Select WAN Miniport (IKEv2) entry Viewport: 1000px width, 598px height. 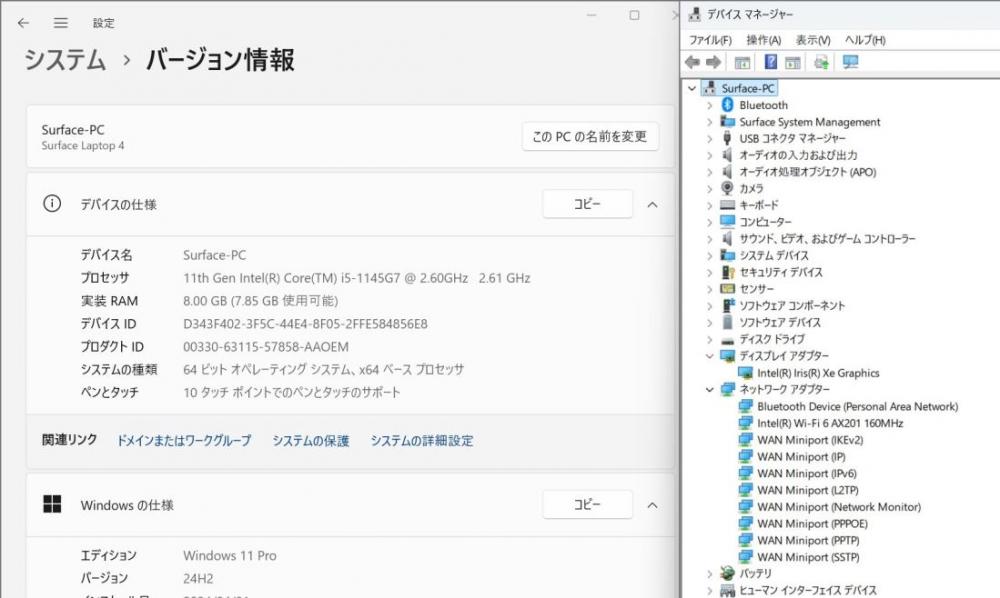pos(810,440)
